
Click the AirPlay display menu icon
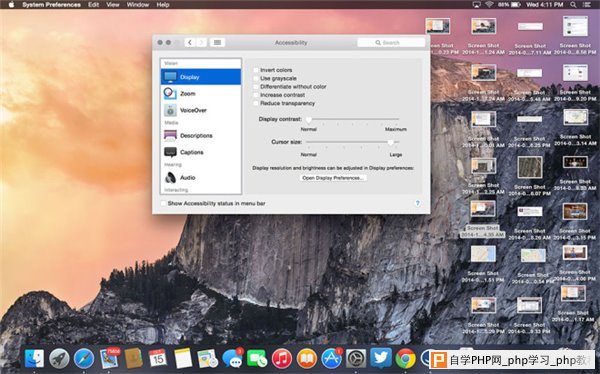476,5
